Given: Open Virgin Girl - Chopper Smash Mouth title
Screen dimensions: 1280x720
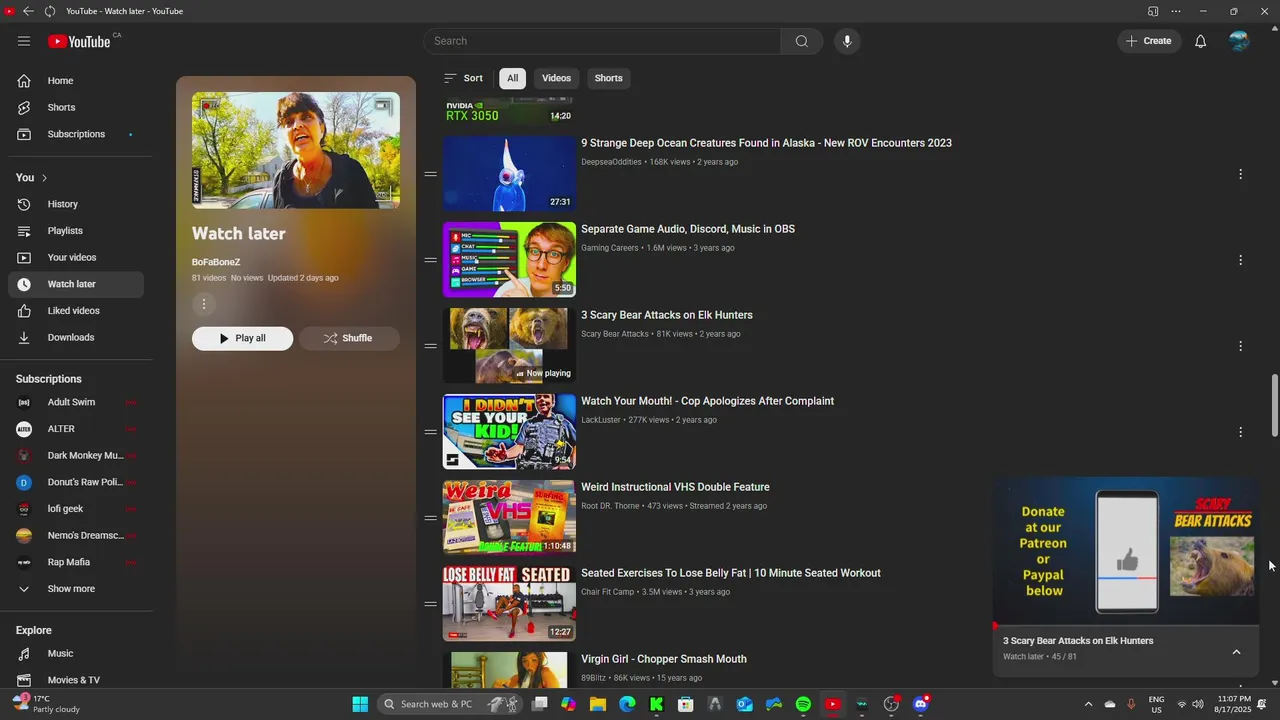Looking at the screenshot, I should (x=664, y=659).
